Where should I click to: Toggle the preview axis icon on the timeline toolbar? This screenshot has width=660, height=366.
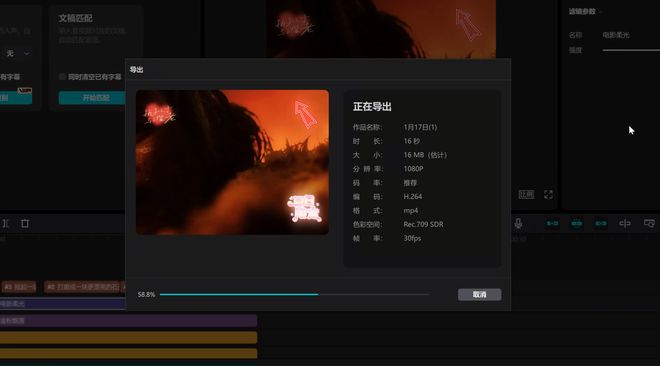coord(625,223)
